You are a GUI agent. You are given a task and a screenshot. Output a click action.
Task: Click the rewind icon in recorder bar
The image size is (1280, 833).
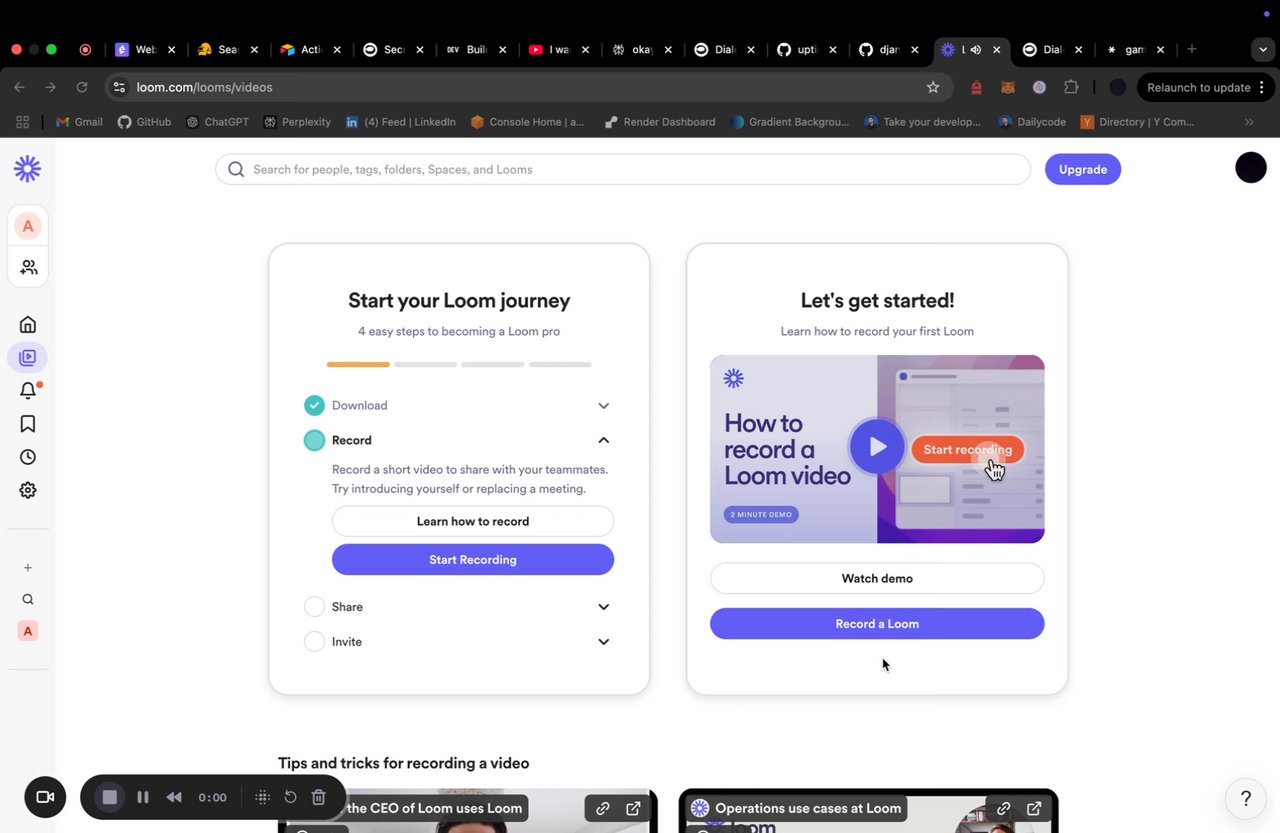point(174,797)
